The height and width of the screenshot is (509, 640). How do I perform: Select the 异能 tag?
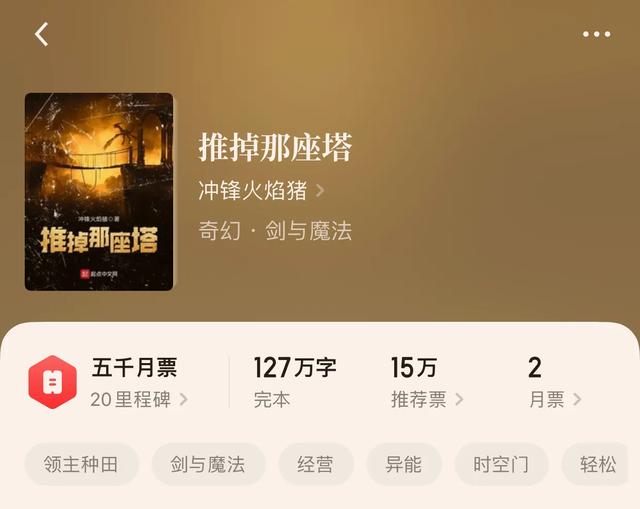404,465
